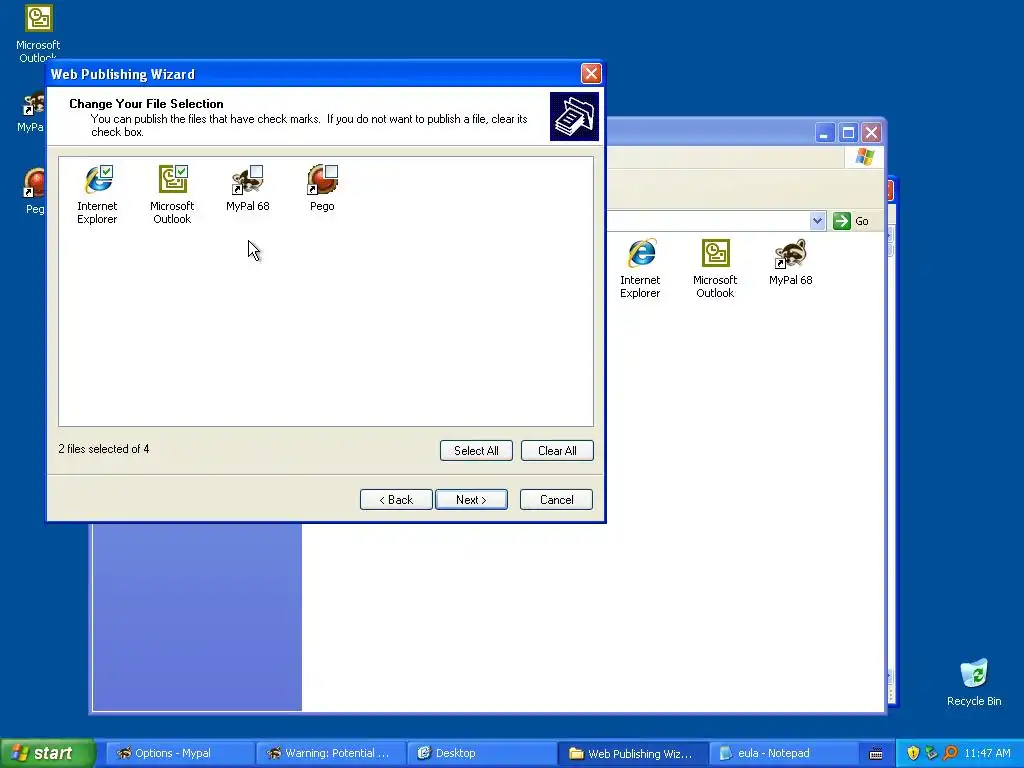Click the safely remove hardware tray icon

931,753
